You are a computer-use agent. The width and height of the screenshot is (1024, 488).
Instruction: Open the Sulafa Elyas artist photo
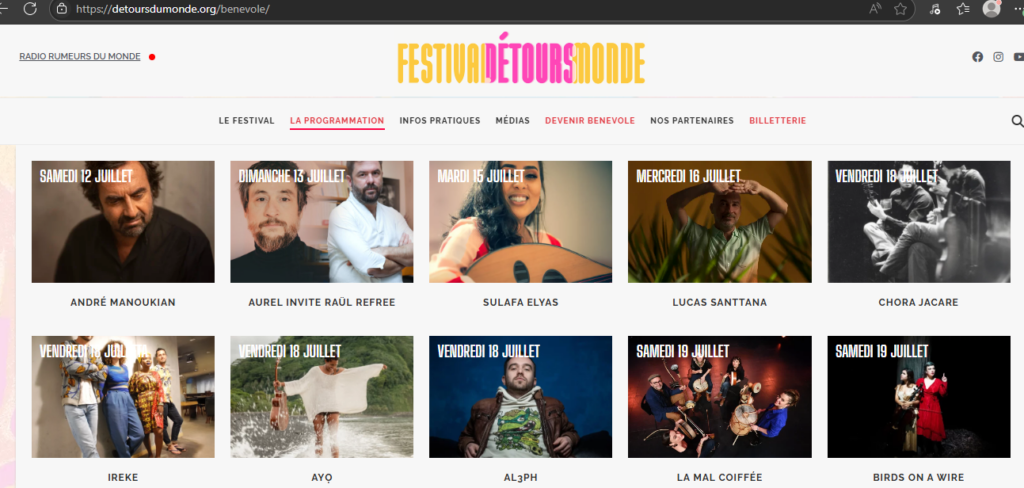click(520, 221)
